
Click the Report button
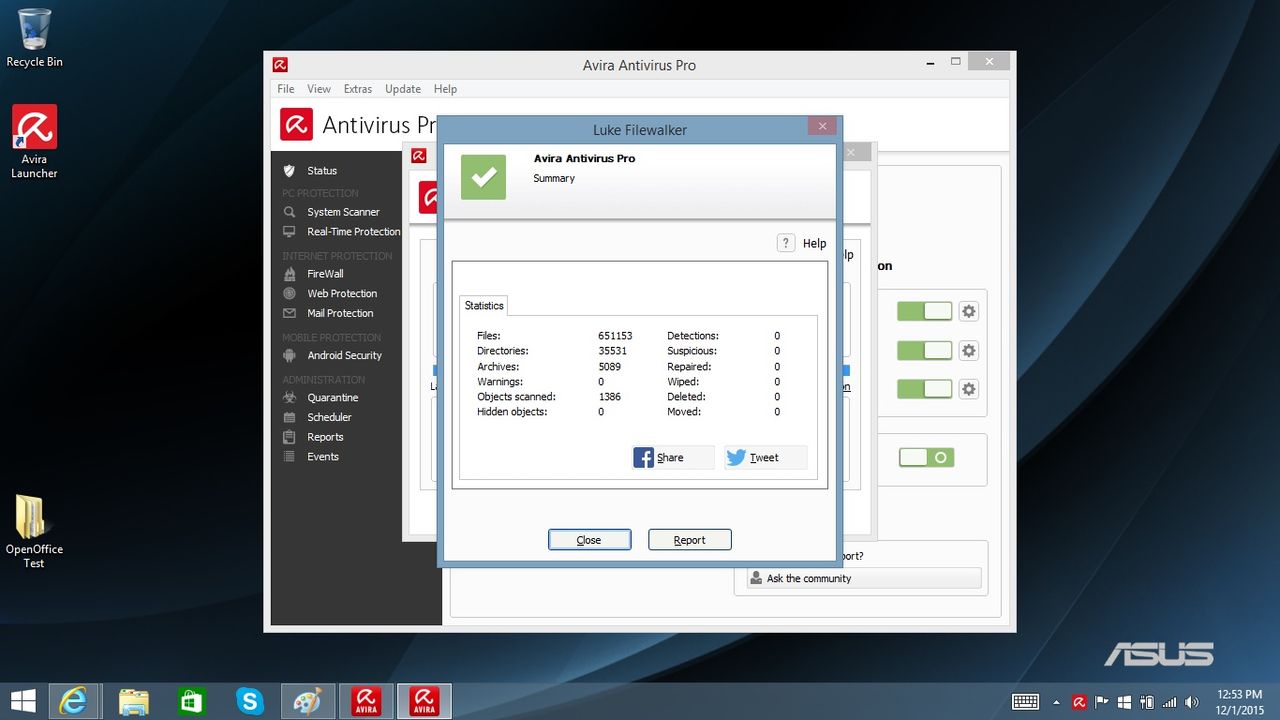[x=689, y=540]
